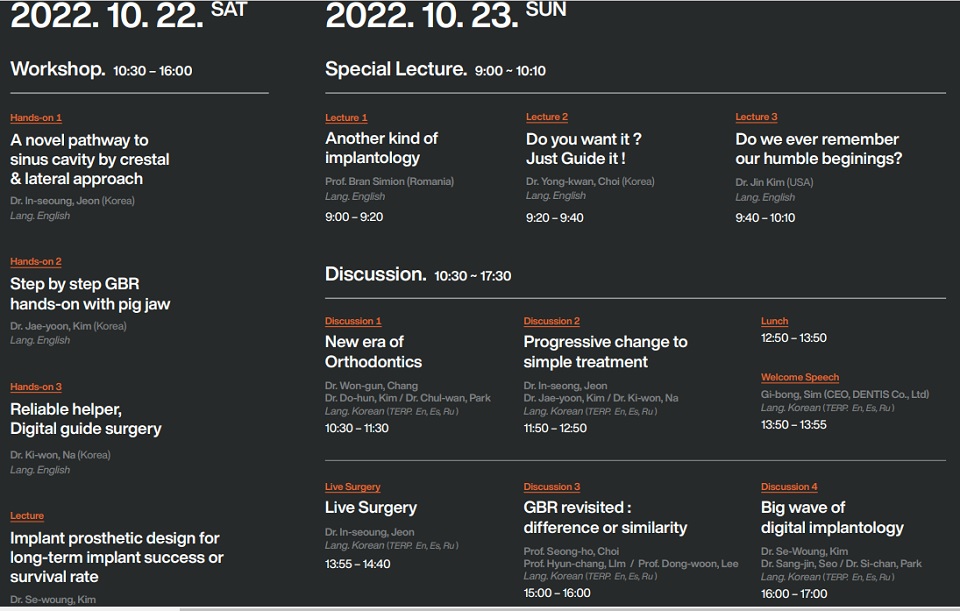
Task: Open the Lecture 1 link
Action: [346, 118]
